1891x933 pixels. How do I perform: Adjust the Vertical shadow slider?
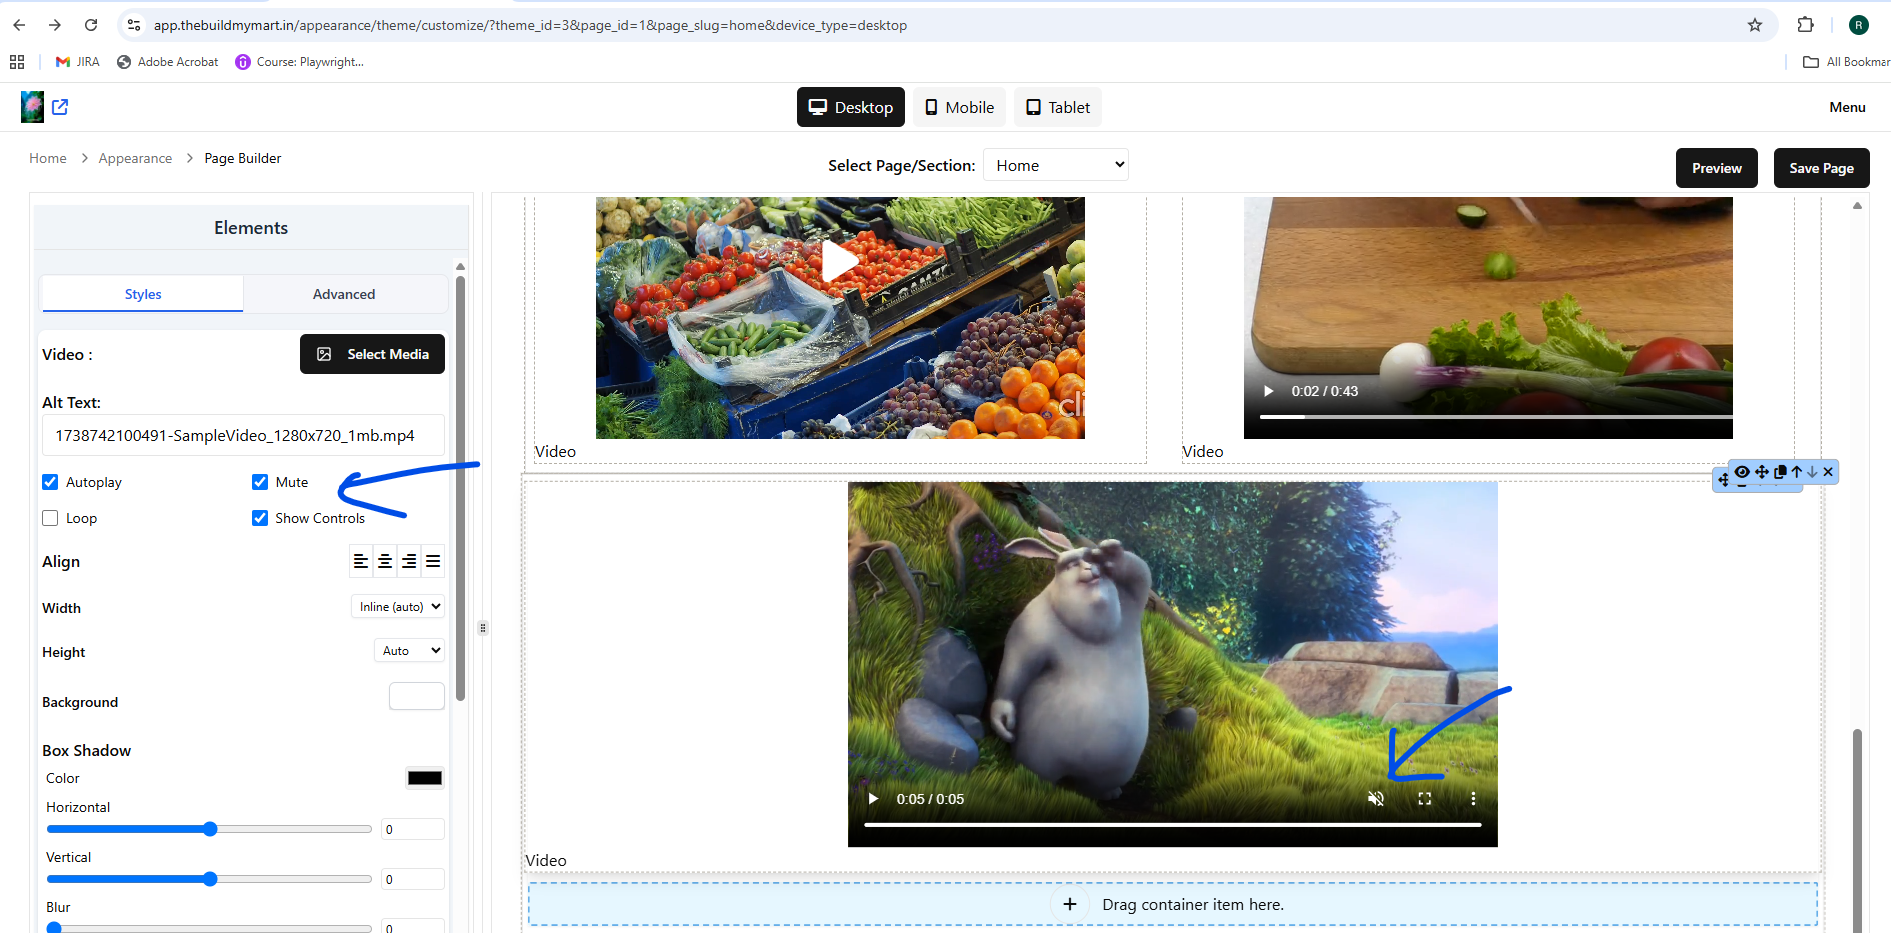[x=209, y=879]
